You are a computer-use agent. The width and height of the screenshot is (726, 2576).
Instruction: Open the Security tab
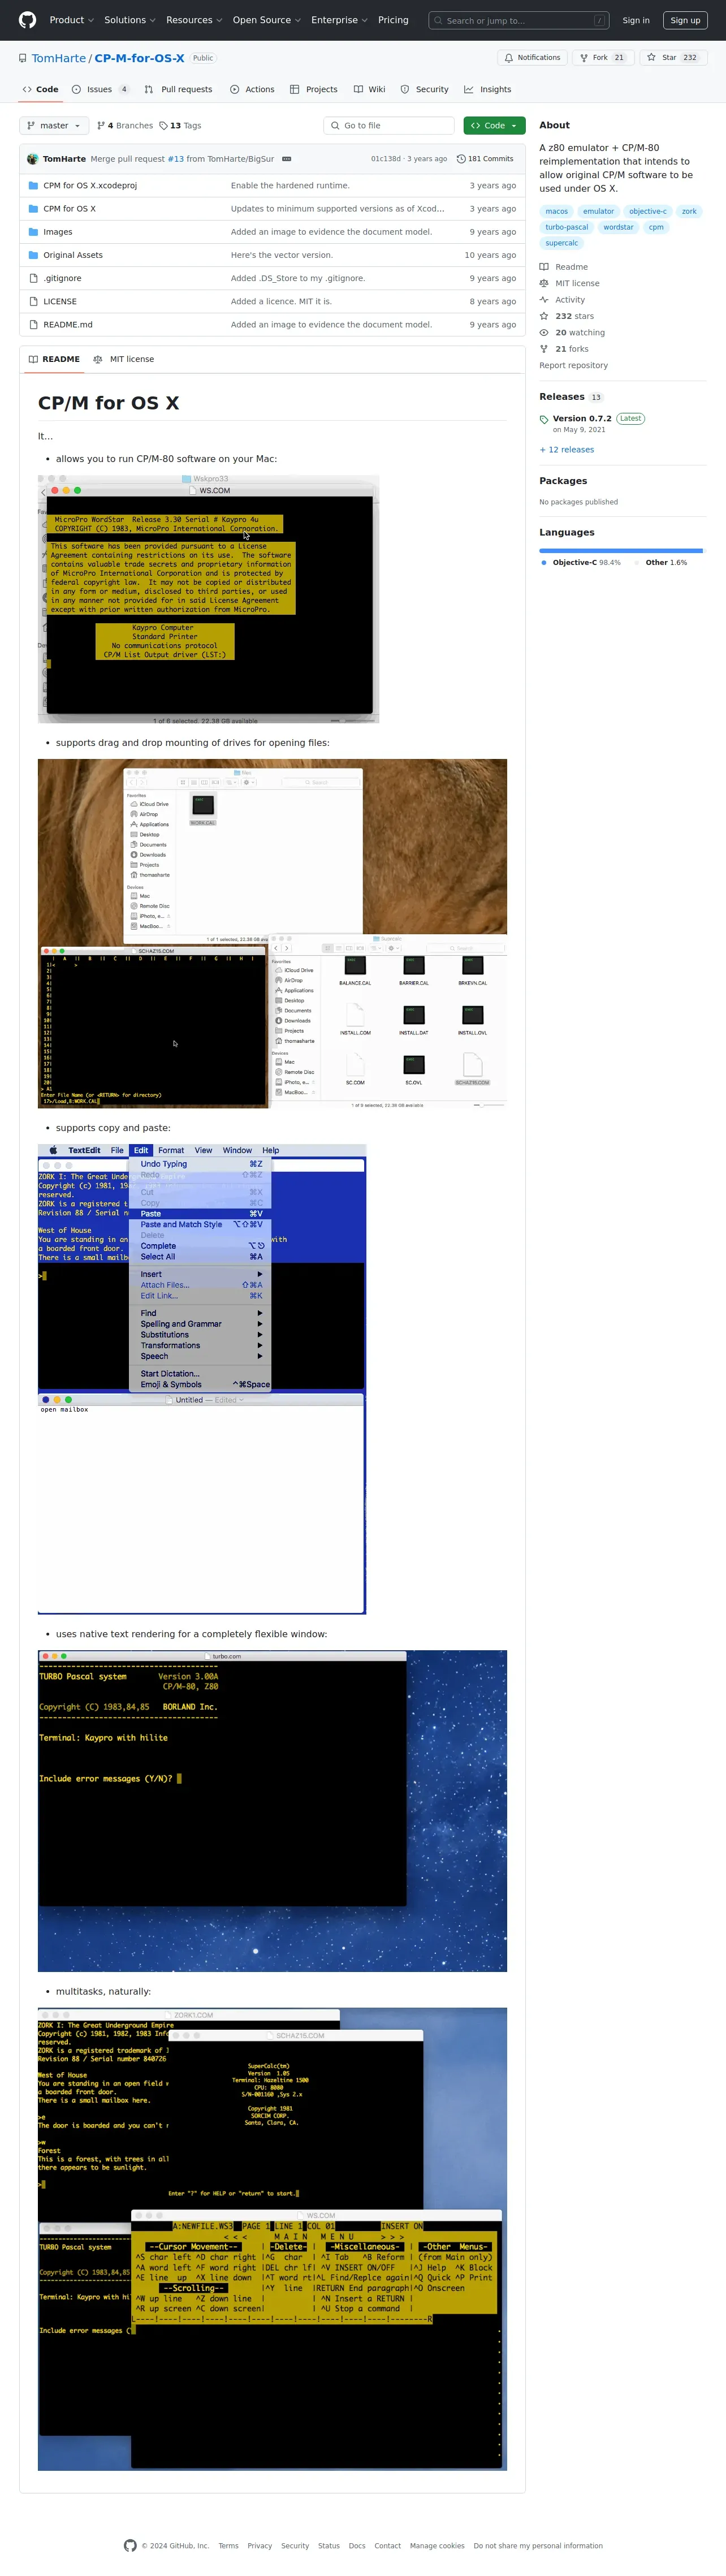tap(425, 89)
